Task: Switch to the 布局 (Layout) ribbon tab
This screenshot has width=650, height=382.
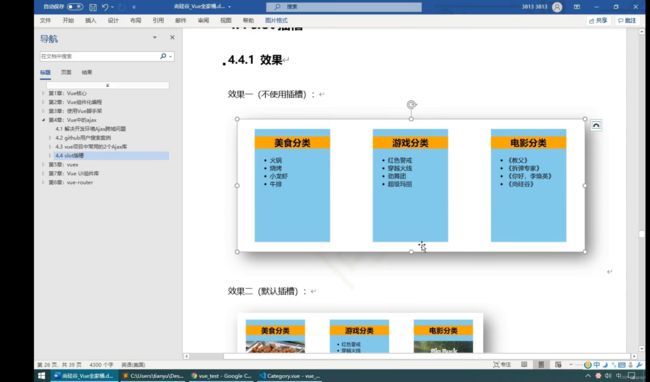Action: [x=136, y=20]
